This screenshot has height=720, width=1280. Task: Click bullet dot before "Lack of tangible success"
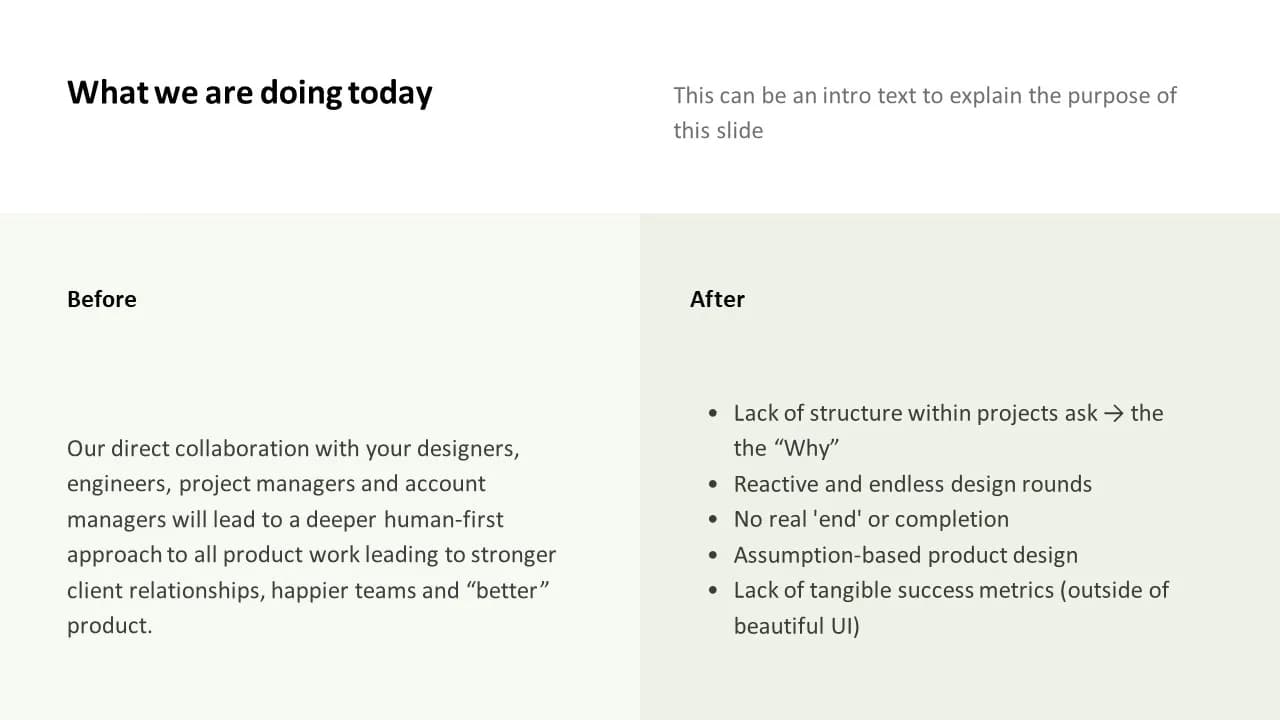coord(713,590)
